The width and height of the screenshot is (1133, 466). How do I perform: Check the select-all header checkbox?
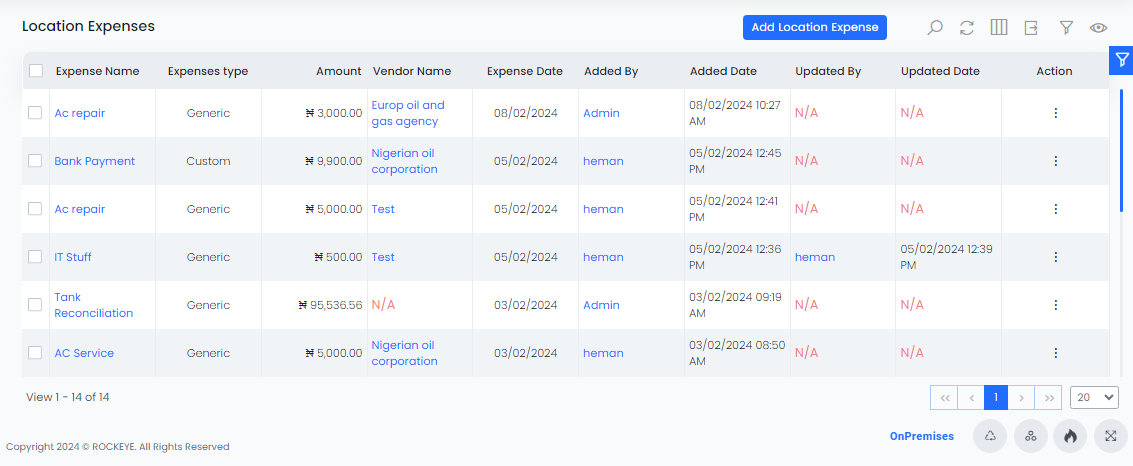(x=35, y=71)
